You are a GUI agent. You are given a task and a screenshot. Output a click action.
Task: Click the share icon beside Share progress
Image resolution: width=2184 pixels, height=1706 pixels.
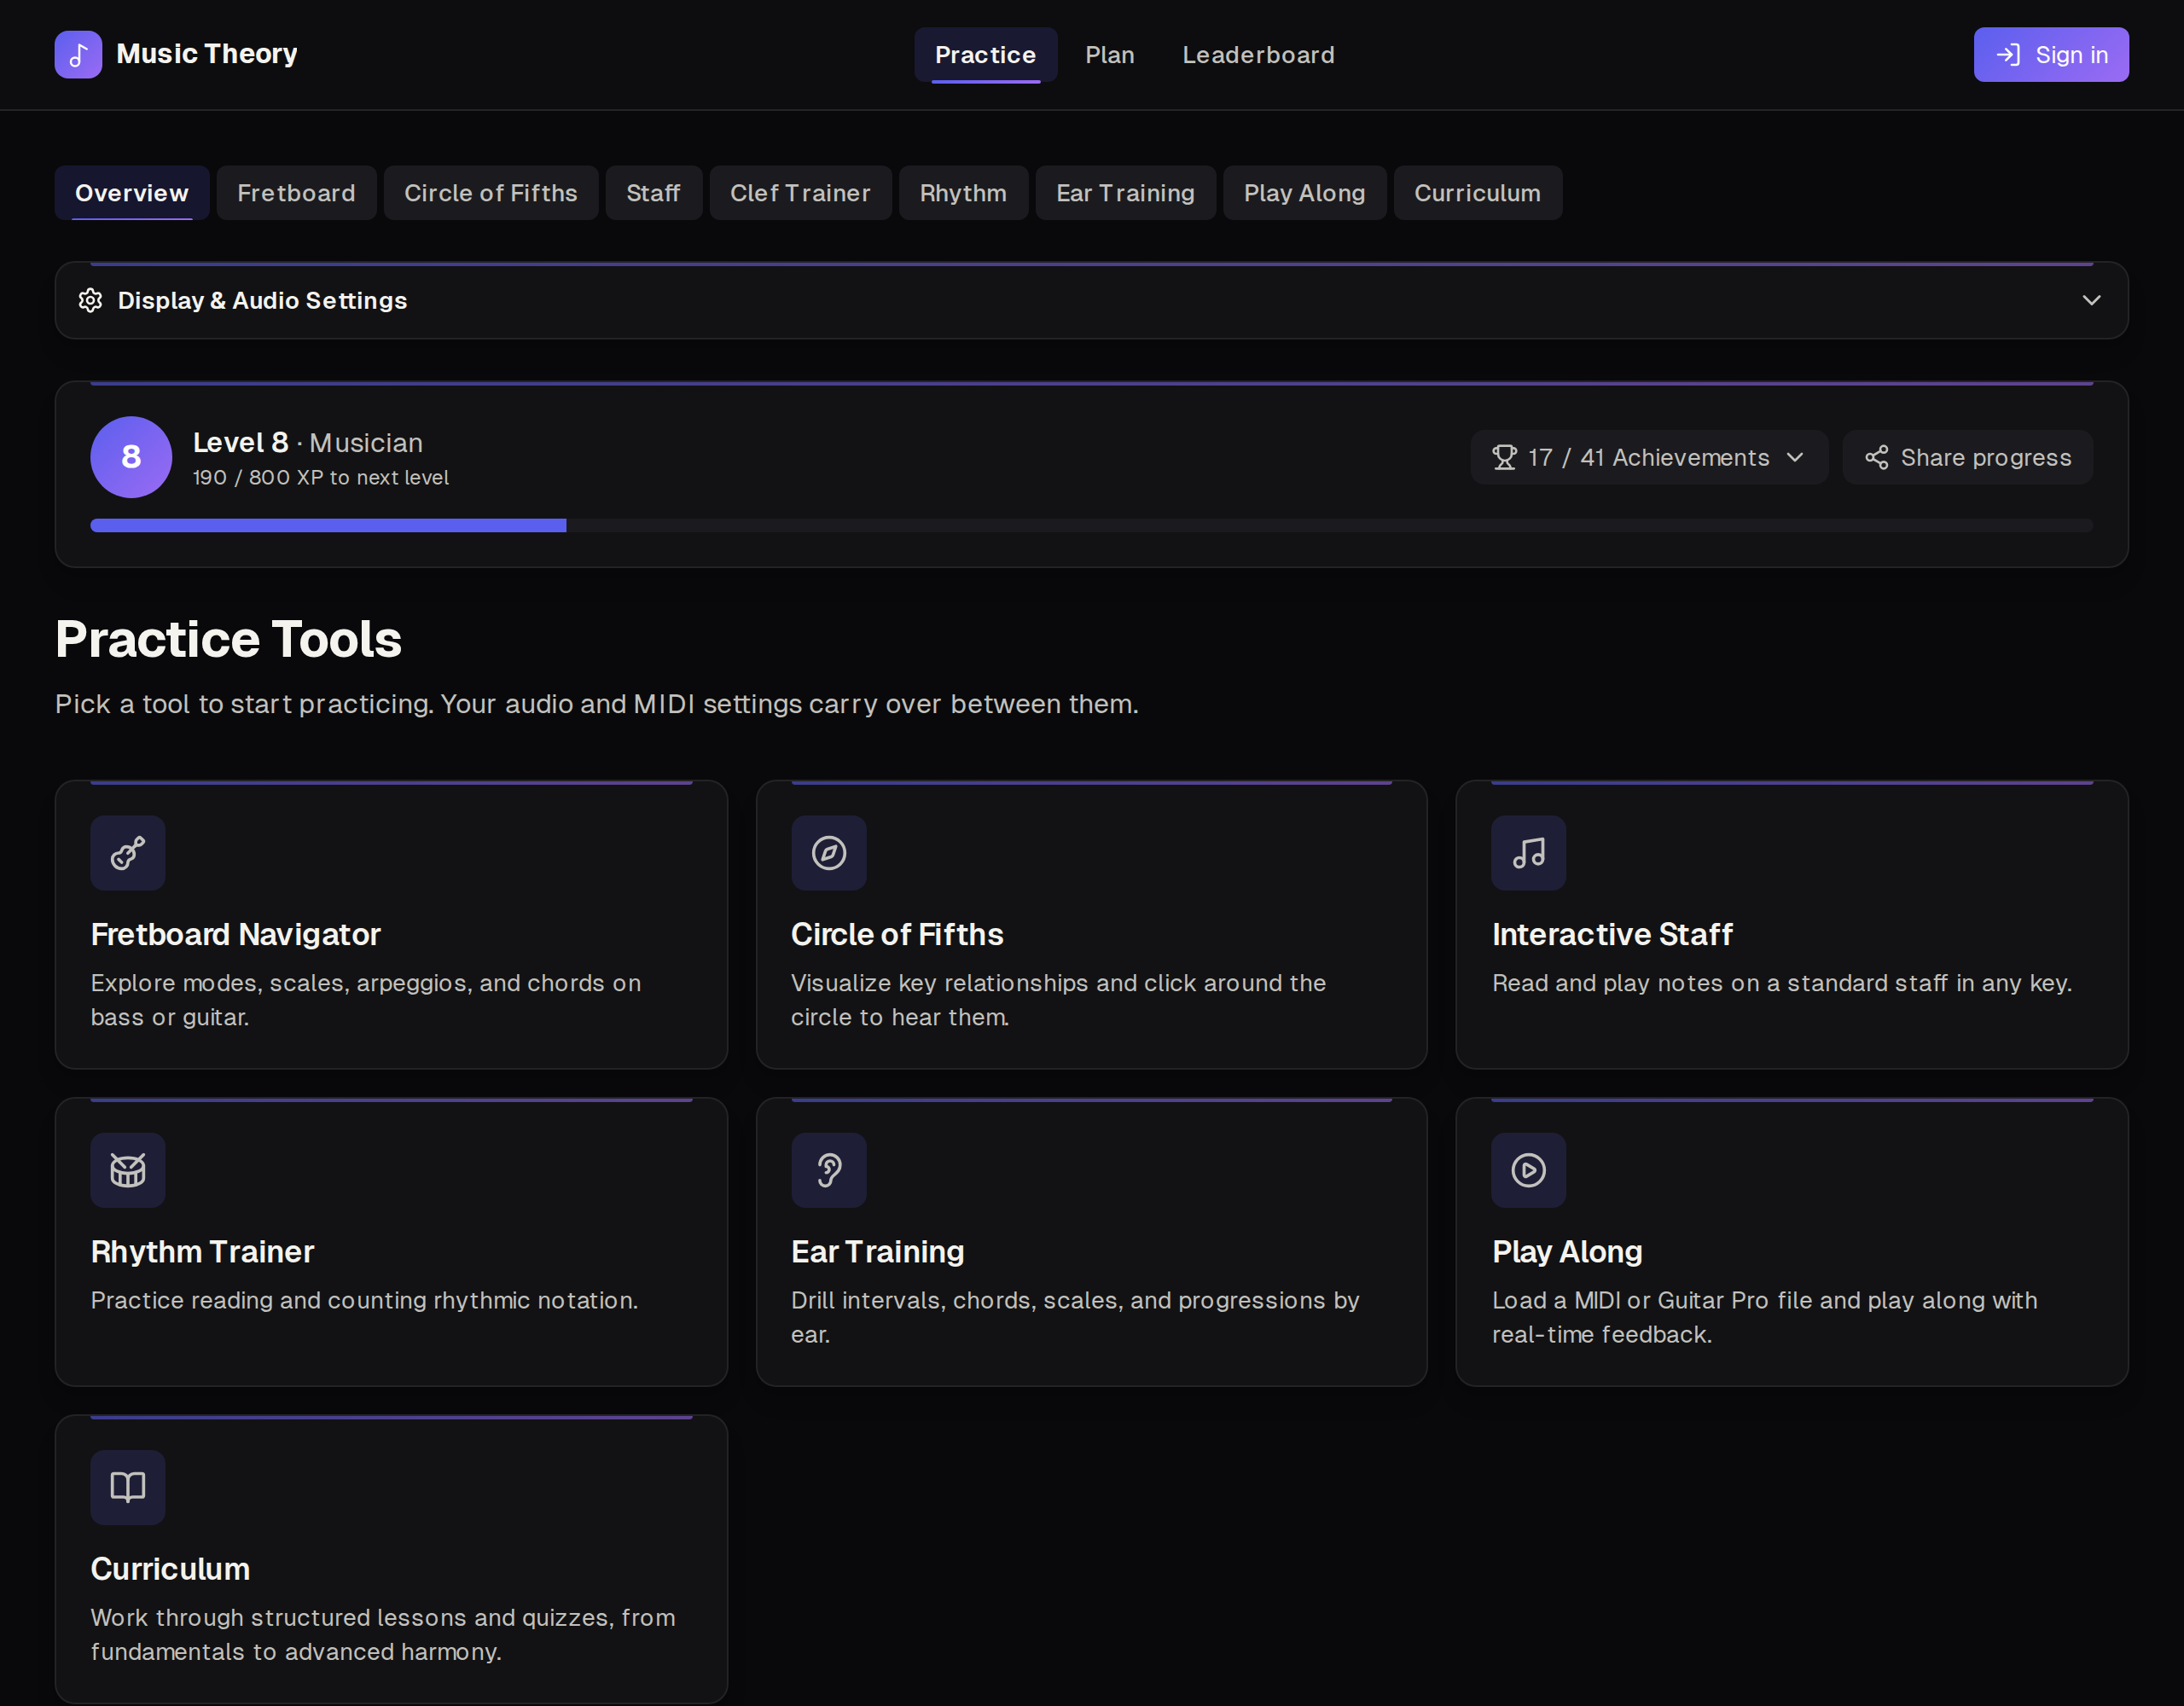click(1877, 457)
